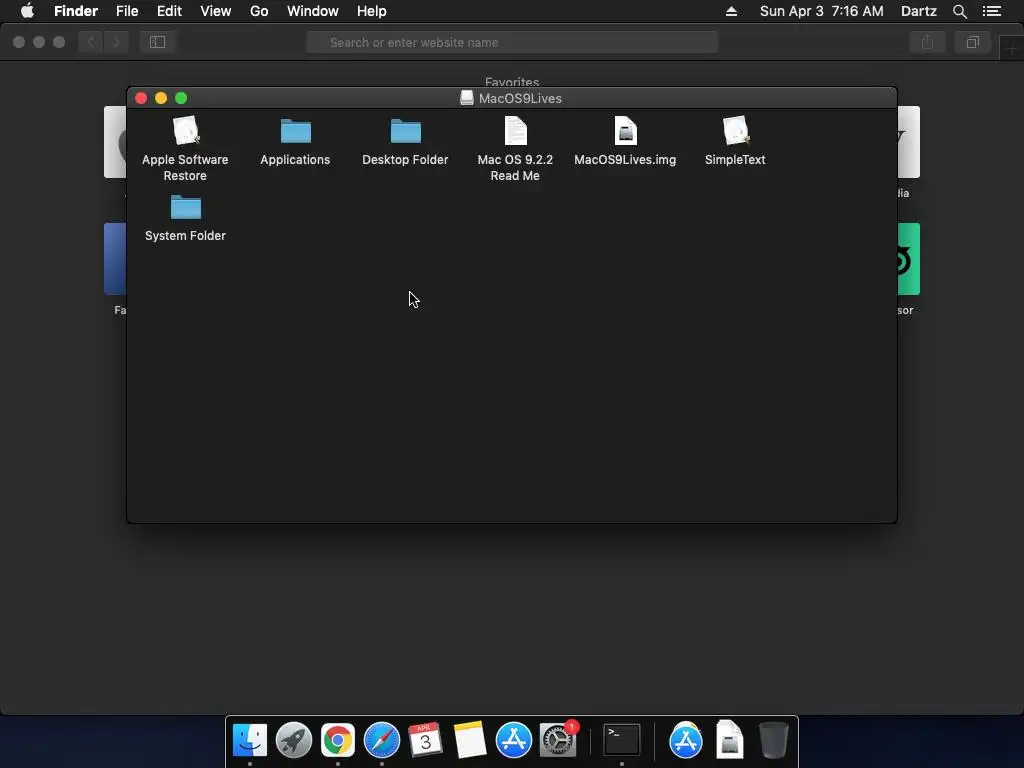This screenshot has height=768, width=1024.
Task: Open the Window menu
Action: coord(313,11)
